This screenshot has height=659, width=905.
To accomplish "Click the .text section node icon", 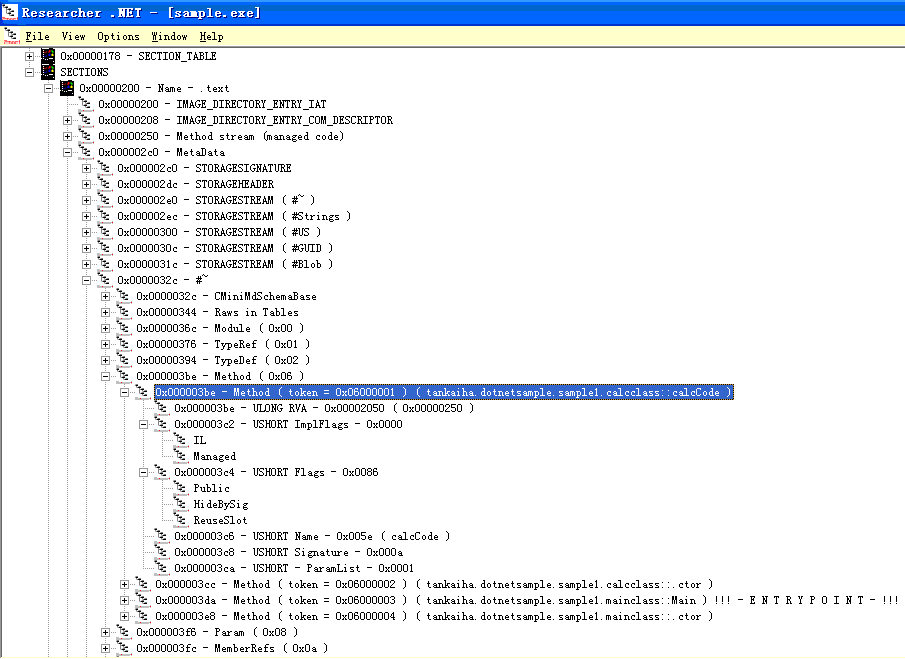I will point(67,88).
